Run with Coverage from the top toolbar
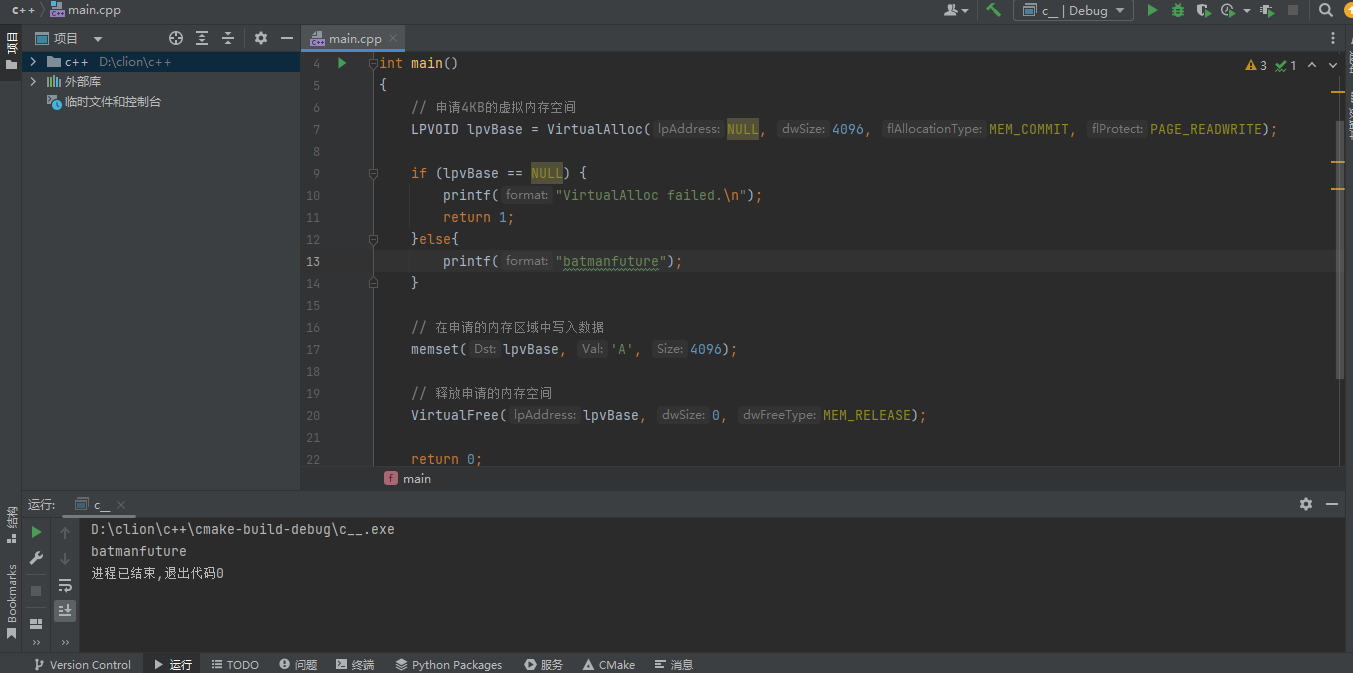This screenshot has height=673, width=1353. coord(1203,10)
